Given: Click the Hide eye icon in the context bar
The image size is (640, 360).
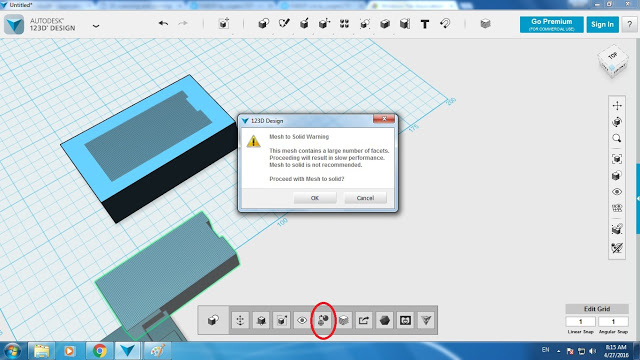Looking at the screenshot, I should (x=302, y=320).
